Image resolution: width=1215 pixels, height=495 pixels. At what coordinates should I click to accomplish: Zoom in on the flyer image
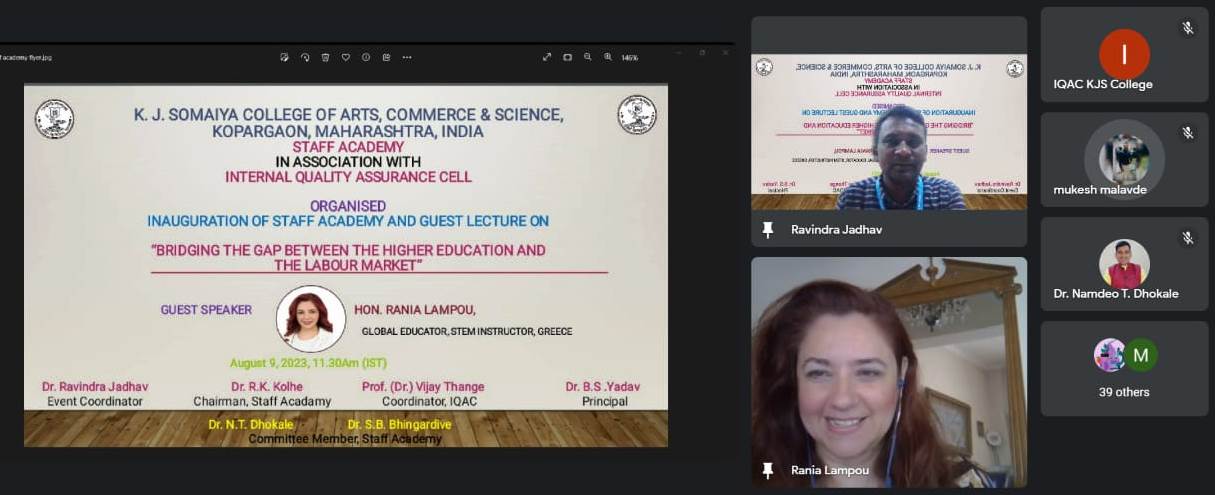point(608,57)
